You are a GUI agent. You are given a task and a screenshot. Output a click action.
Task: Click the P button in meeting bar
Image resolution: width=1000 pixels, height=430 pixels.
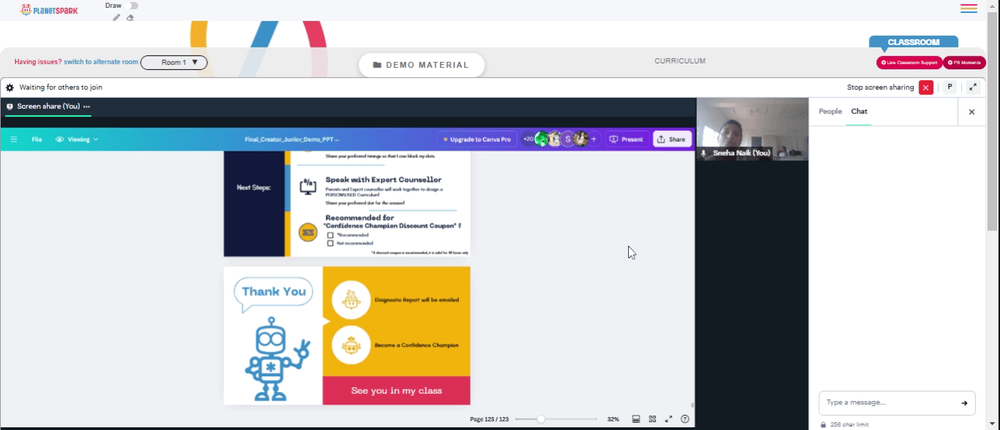click(950, 87)
